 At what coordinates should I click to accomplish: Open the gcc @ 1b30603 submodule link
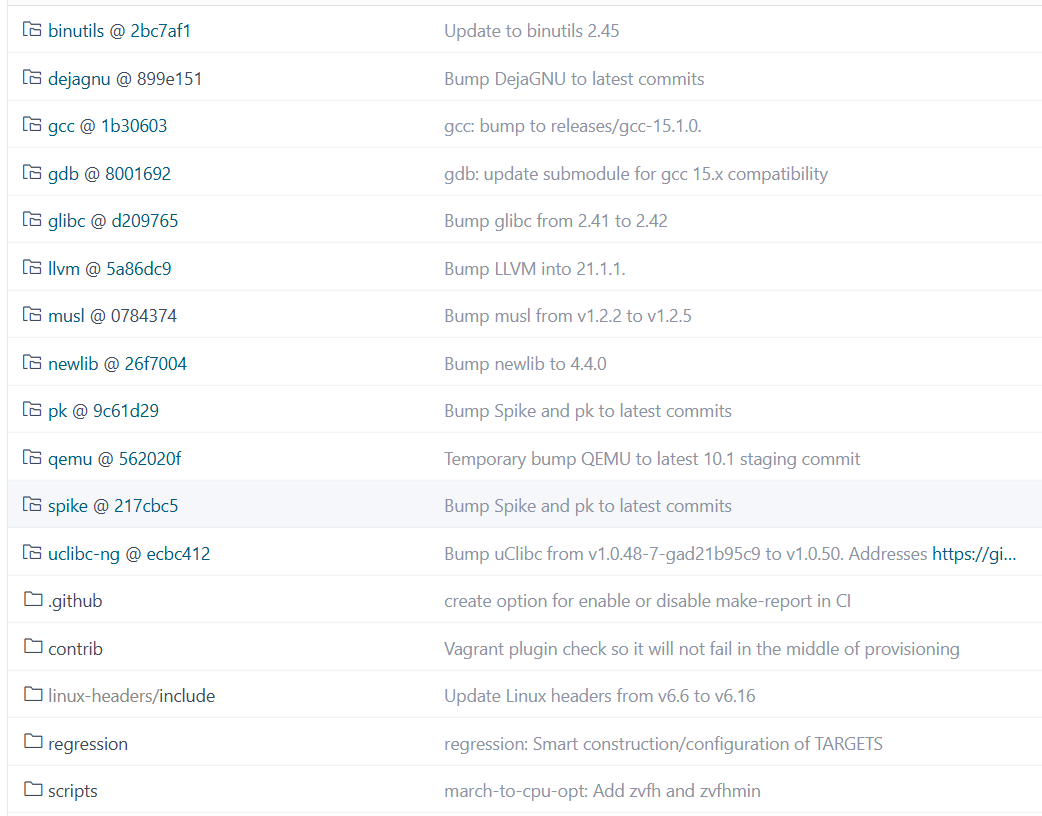coord(108,126)
